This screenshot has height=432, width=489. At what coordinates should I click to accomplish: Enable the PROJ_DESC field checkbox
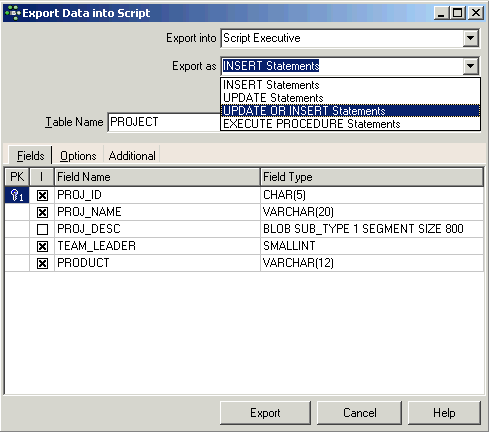click(x=42, y=229)
